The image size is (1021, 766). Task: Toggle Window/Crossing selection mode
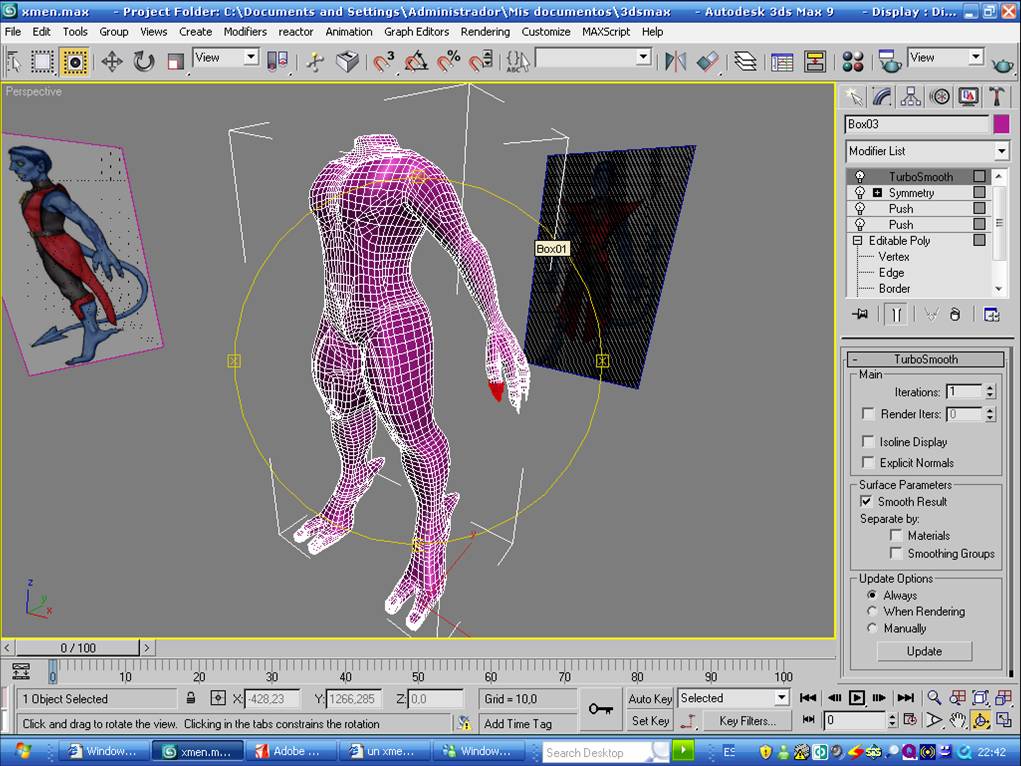pyautogui.click(x=75, y=62)
